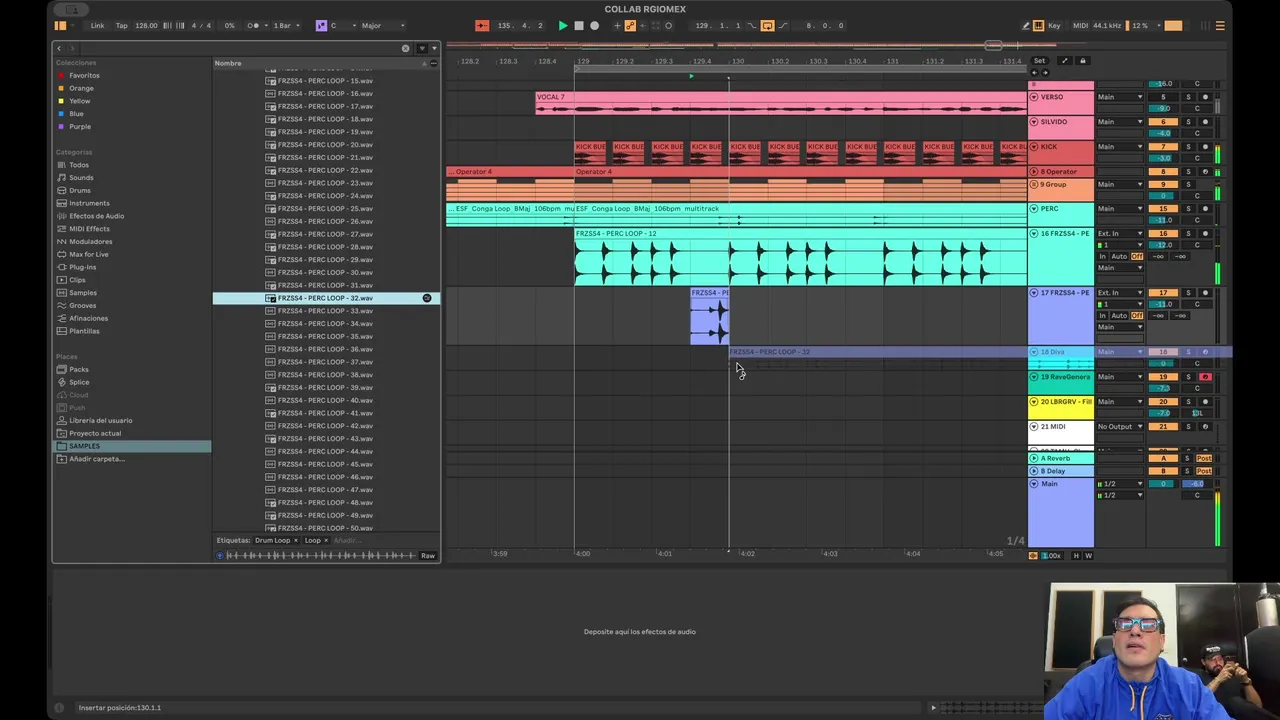The height and width of the screenshot is (720, 1280).
Task: Open the Major scale type dropdown
Action: click(383, 26)
